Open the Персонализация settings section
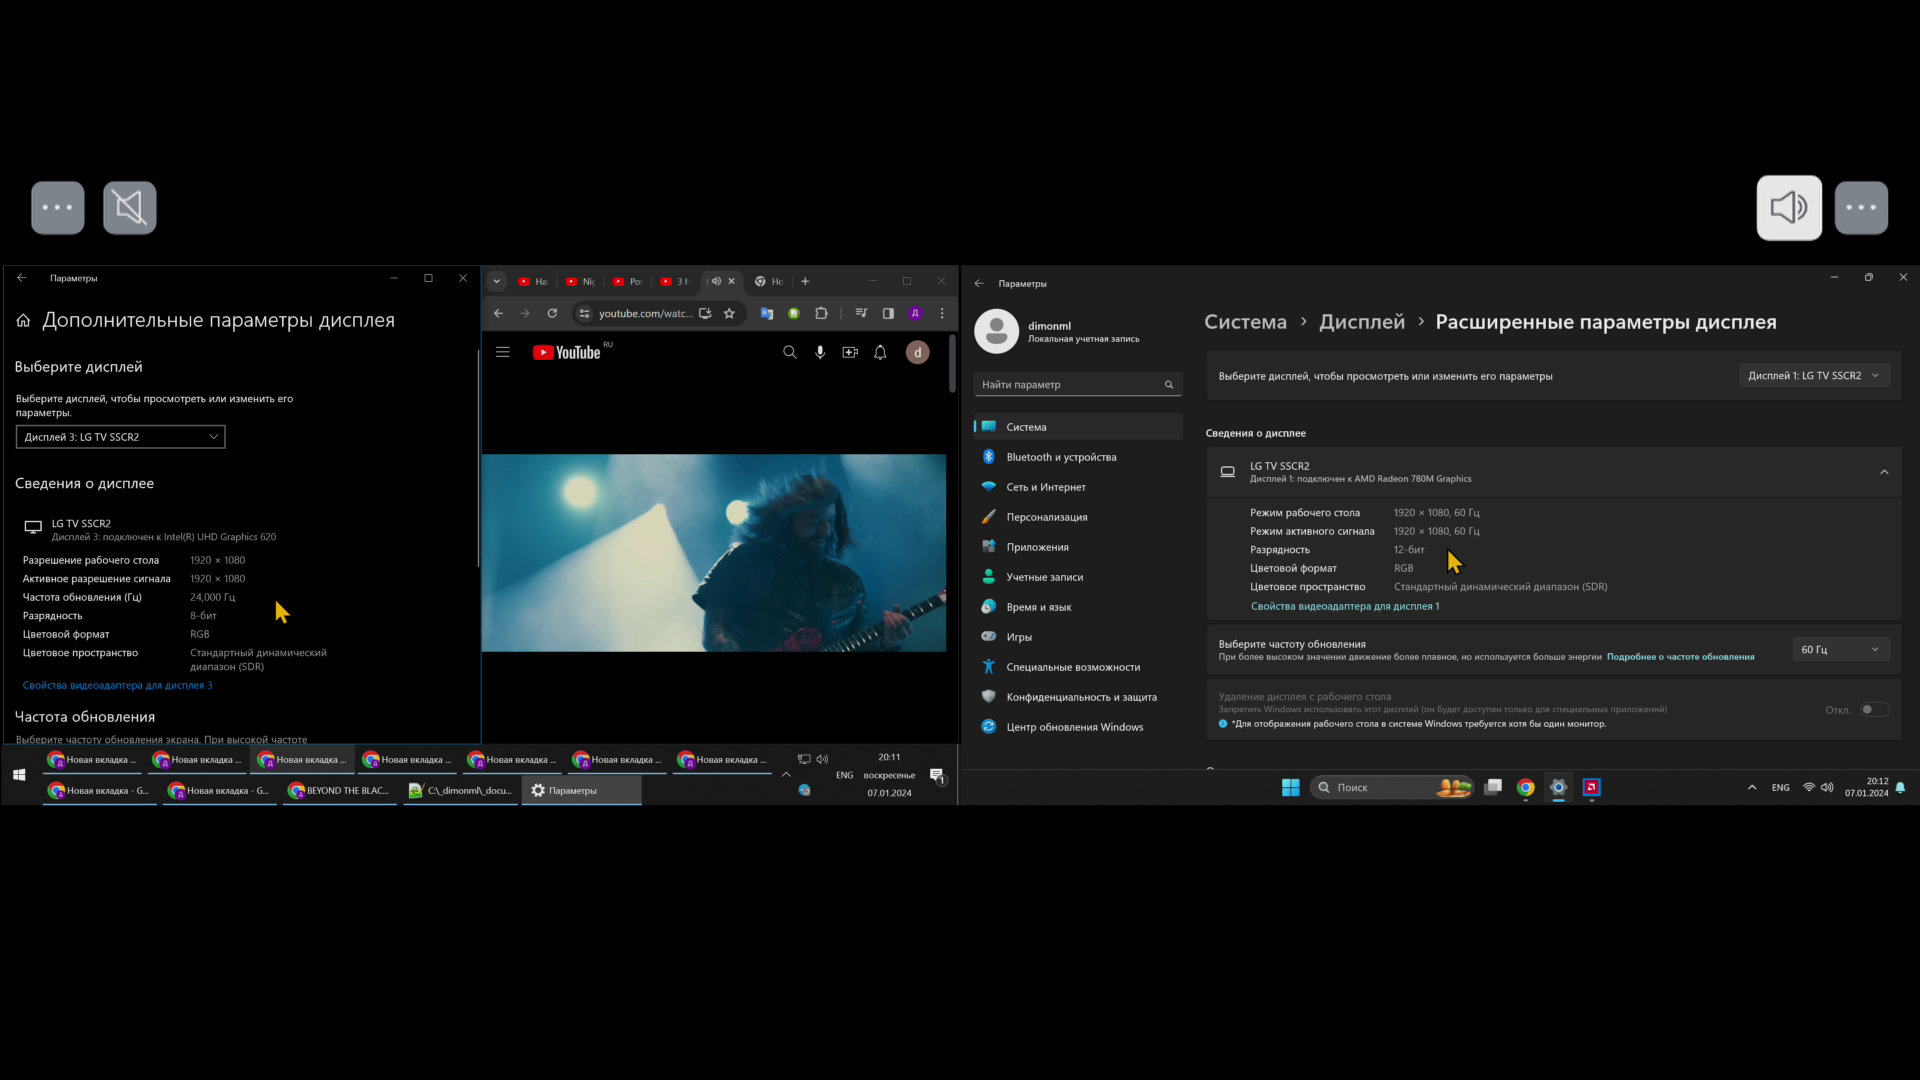 tap(1046, 517)
